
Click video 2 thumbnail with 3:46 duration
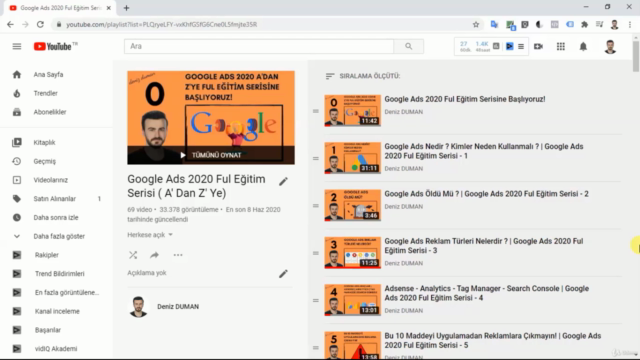point(353,205)
